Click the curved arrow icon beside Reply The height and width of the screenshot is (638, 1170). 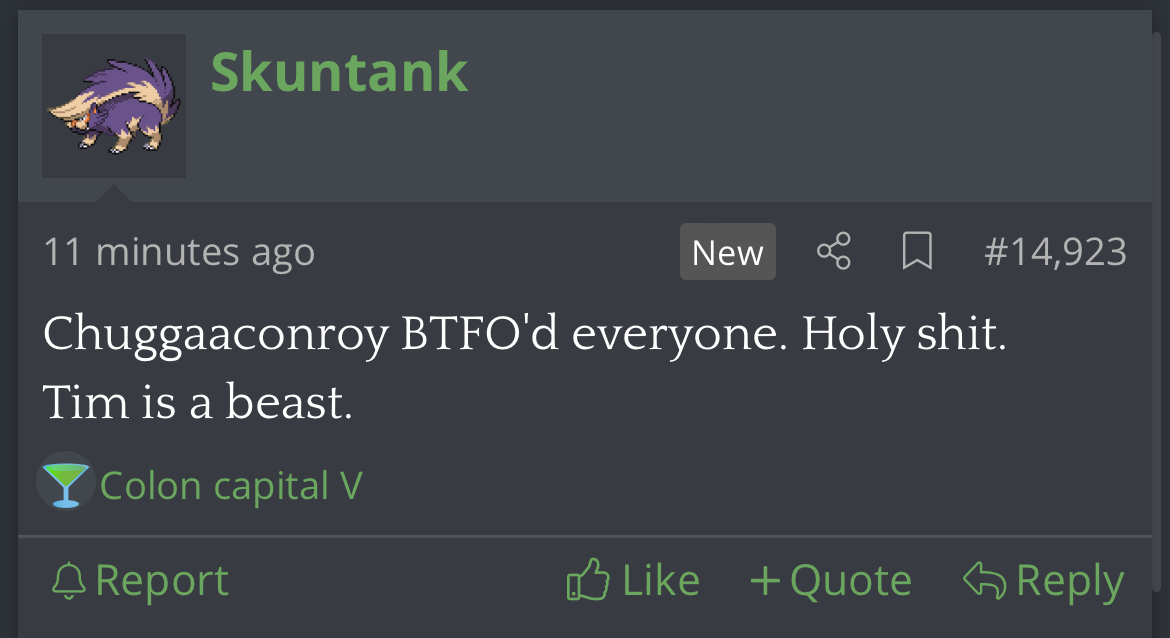tap(985, 580)
